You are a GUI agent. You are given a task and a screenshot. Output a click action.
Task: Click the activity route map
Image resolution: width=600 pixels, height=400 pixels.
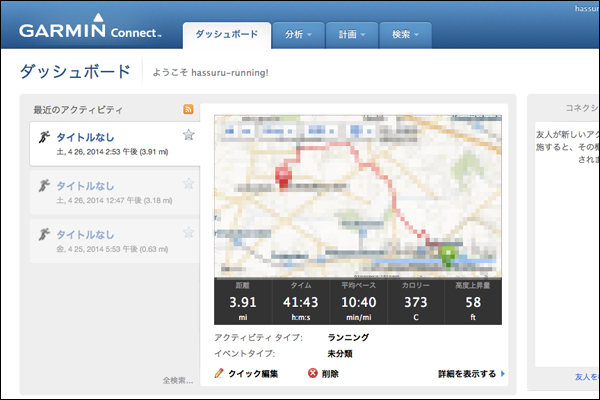coord(358,196)
